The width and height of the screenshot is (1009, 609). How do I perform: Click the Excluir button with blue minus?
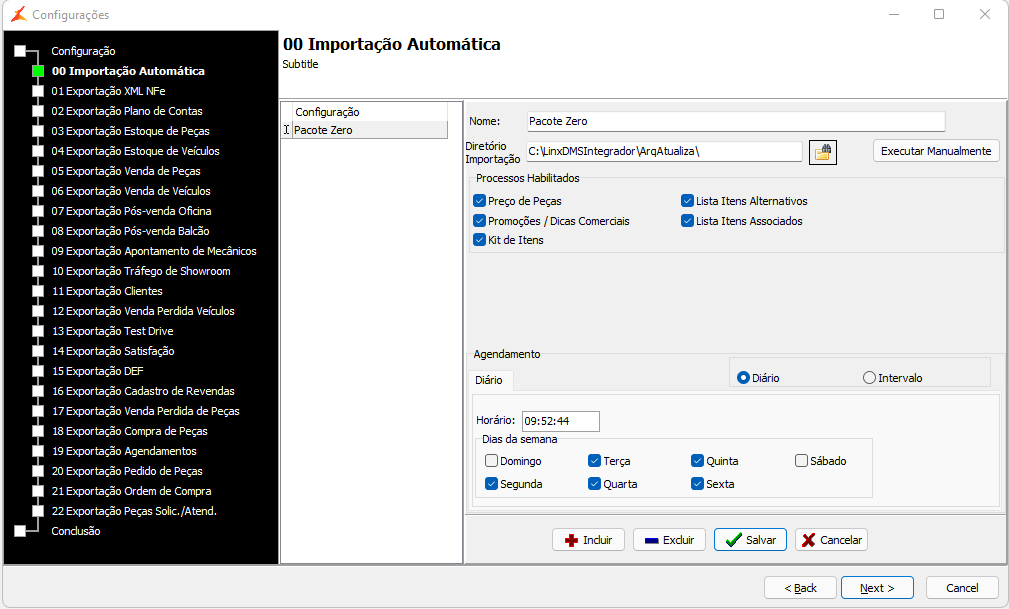coord(670,540)
